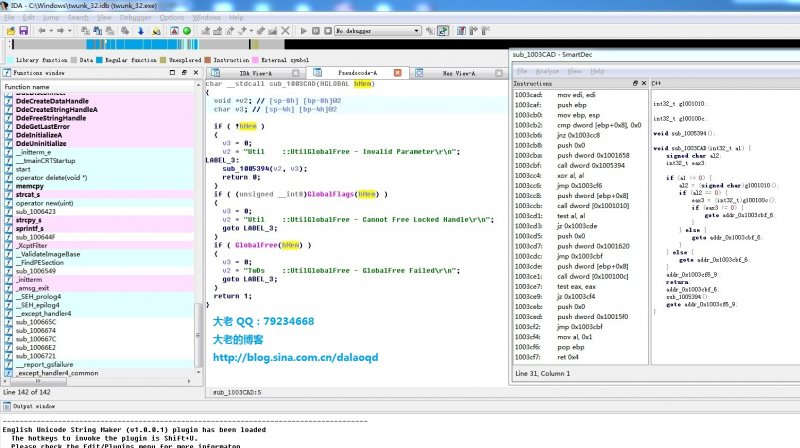
Task: Click the green circle toolbar icon
Action: (187, 31)
